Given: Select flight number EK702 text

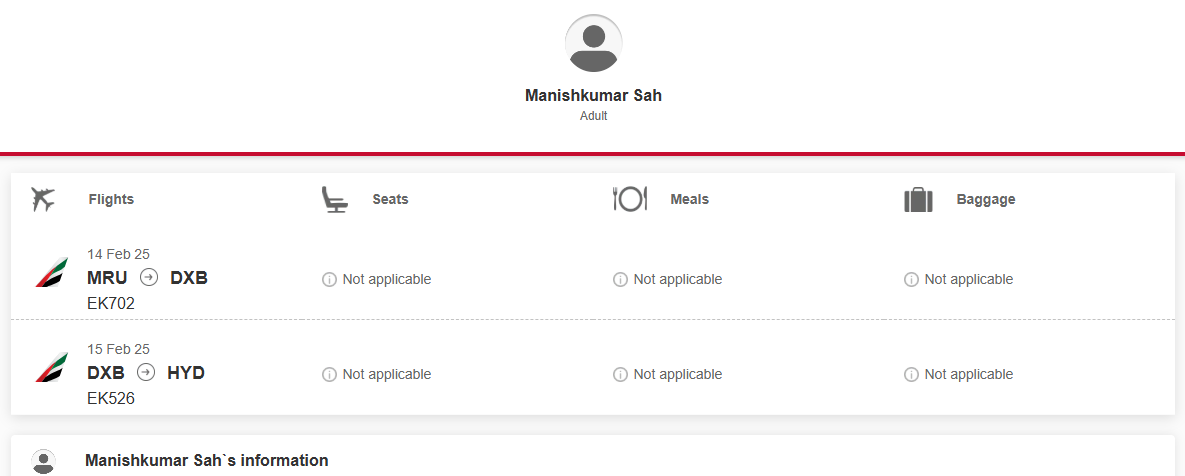Looking at the screenshot, I should 110,304.
